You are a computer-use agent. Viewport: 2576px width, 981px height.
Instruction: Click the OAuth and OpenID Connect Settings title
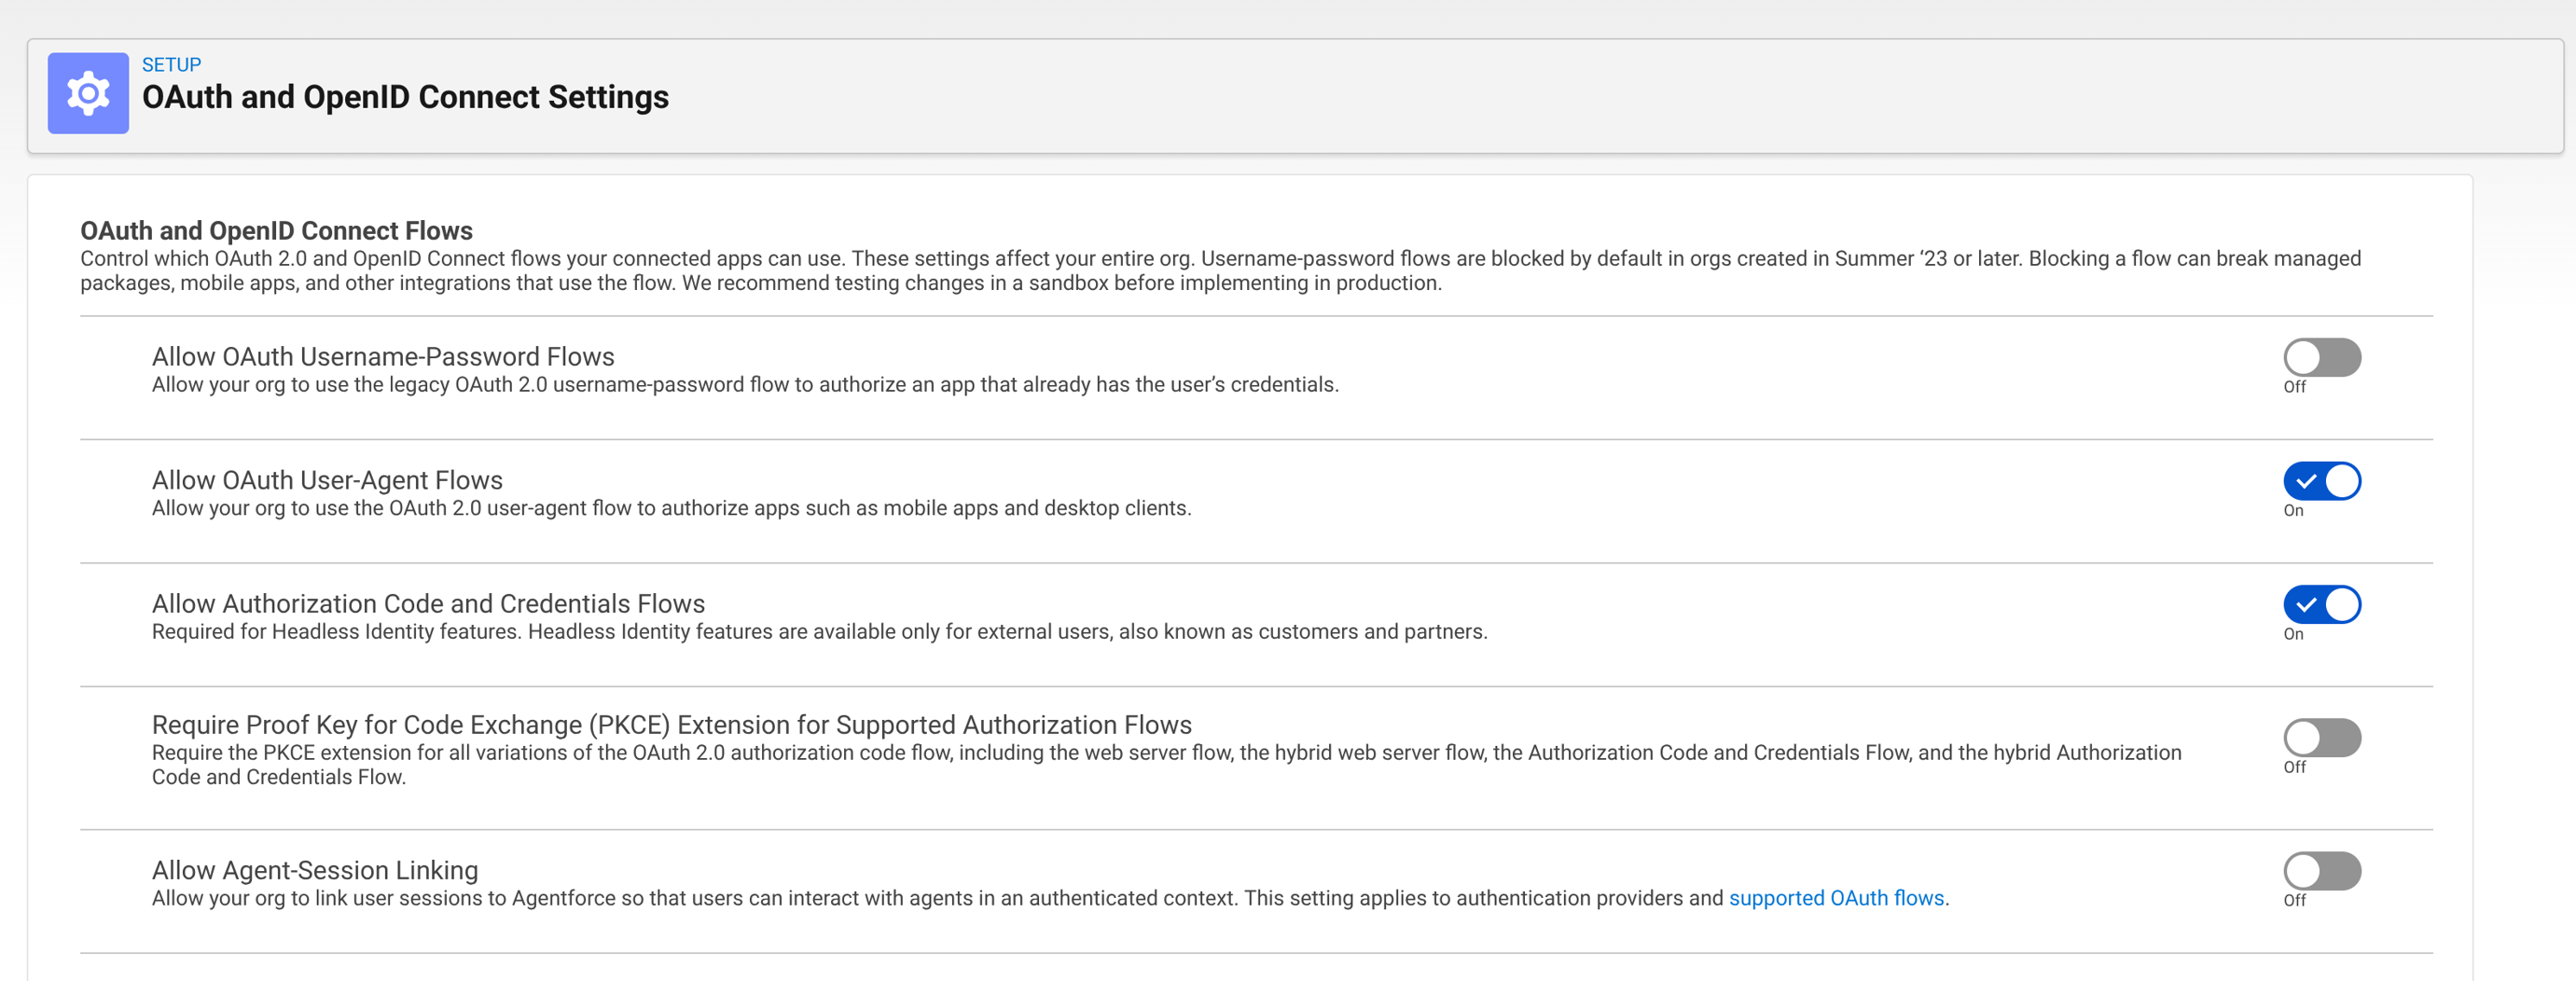(405, 97)
